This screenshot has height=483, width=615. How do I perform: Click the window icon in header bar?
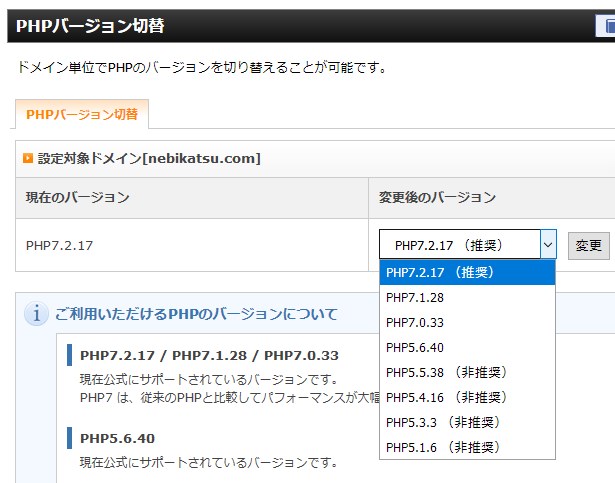(606, 26)
